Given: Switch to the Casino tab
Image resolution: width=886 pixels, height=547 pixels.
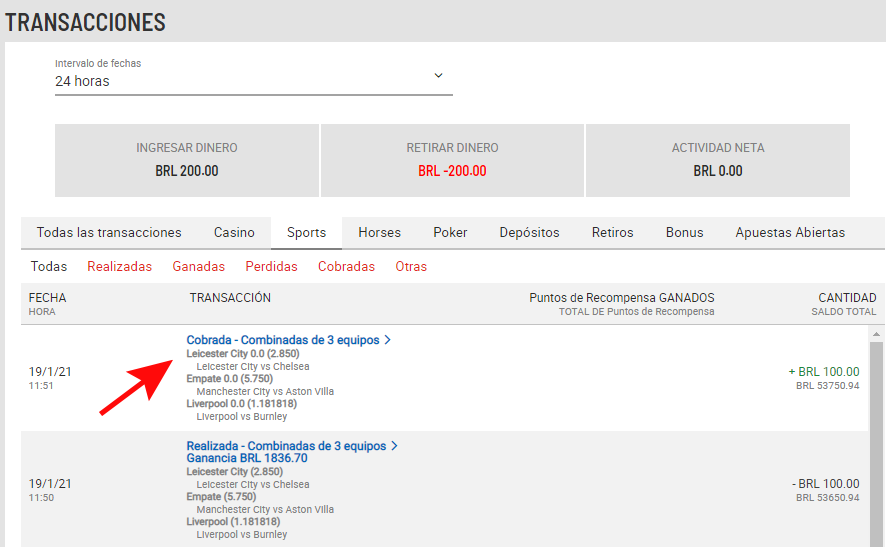Looking at the screenshot, I should [x=234, y=232].
